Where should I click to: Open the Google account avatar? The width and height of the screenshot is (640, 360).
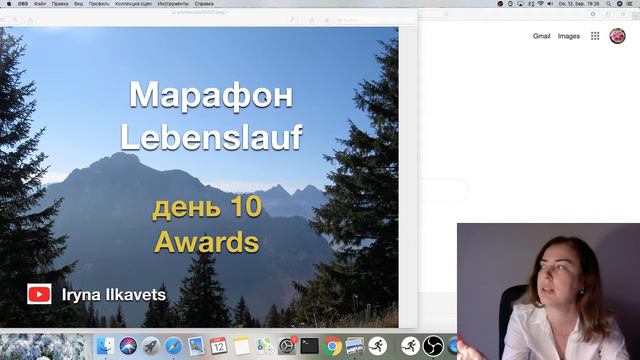tap(618, 36)
